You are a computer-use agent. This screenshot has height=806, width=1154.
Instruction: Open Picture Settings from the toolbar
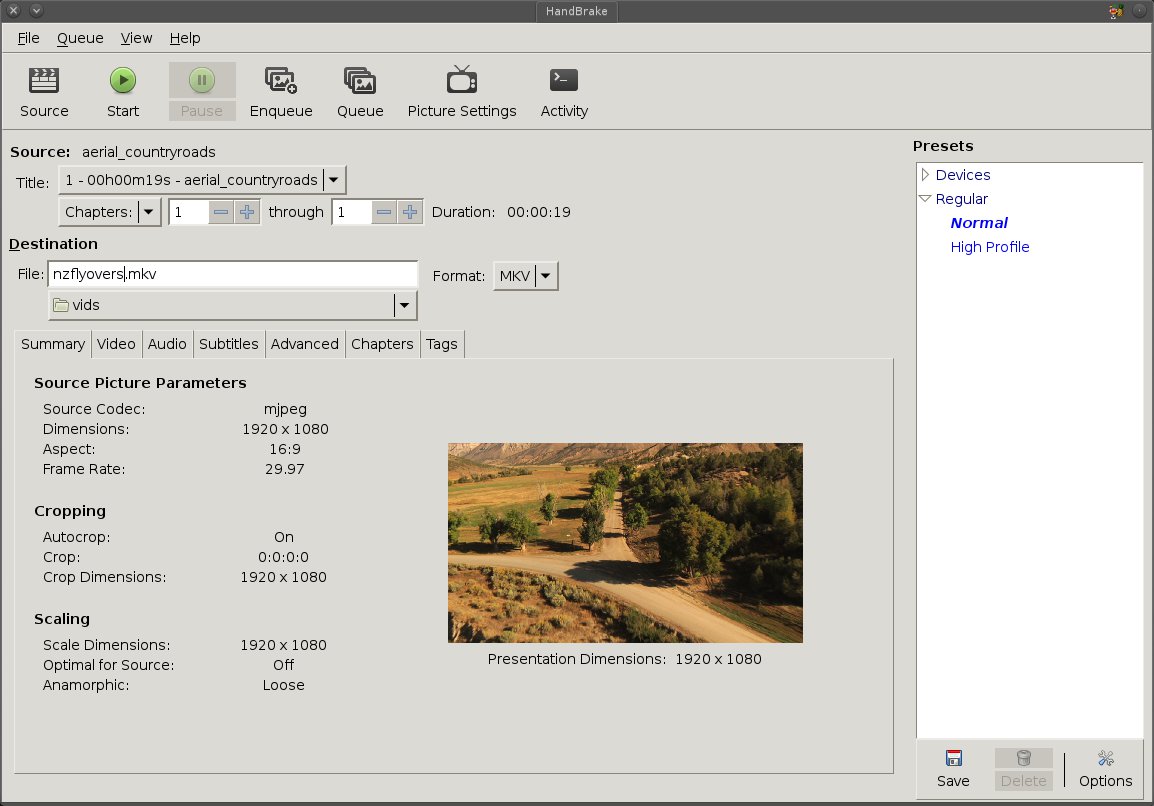[461, 81]
